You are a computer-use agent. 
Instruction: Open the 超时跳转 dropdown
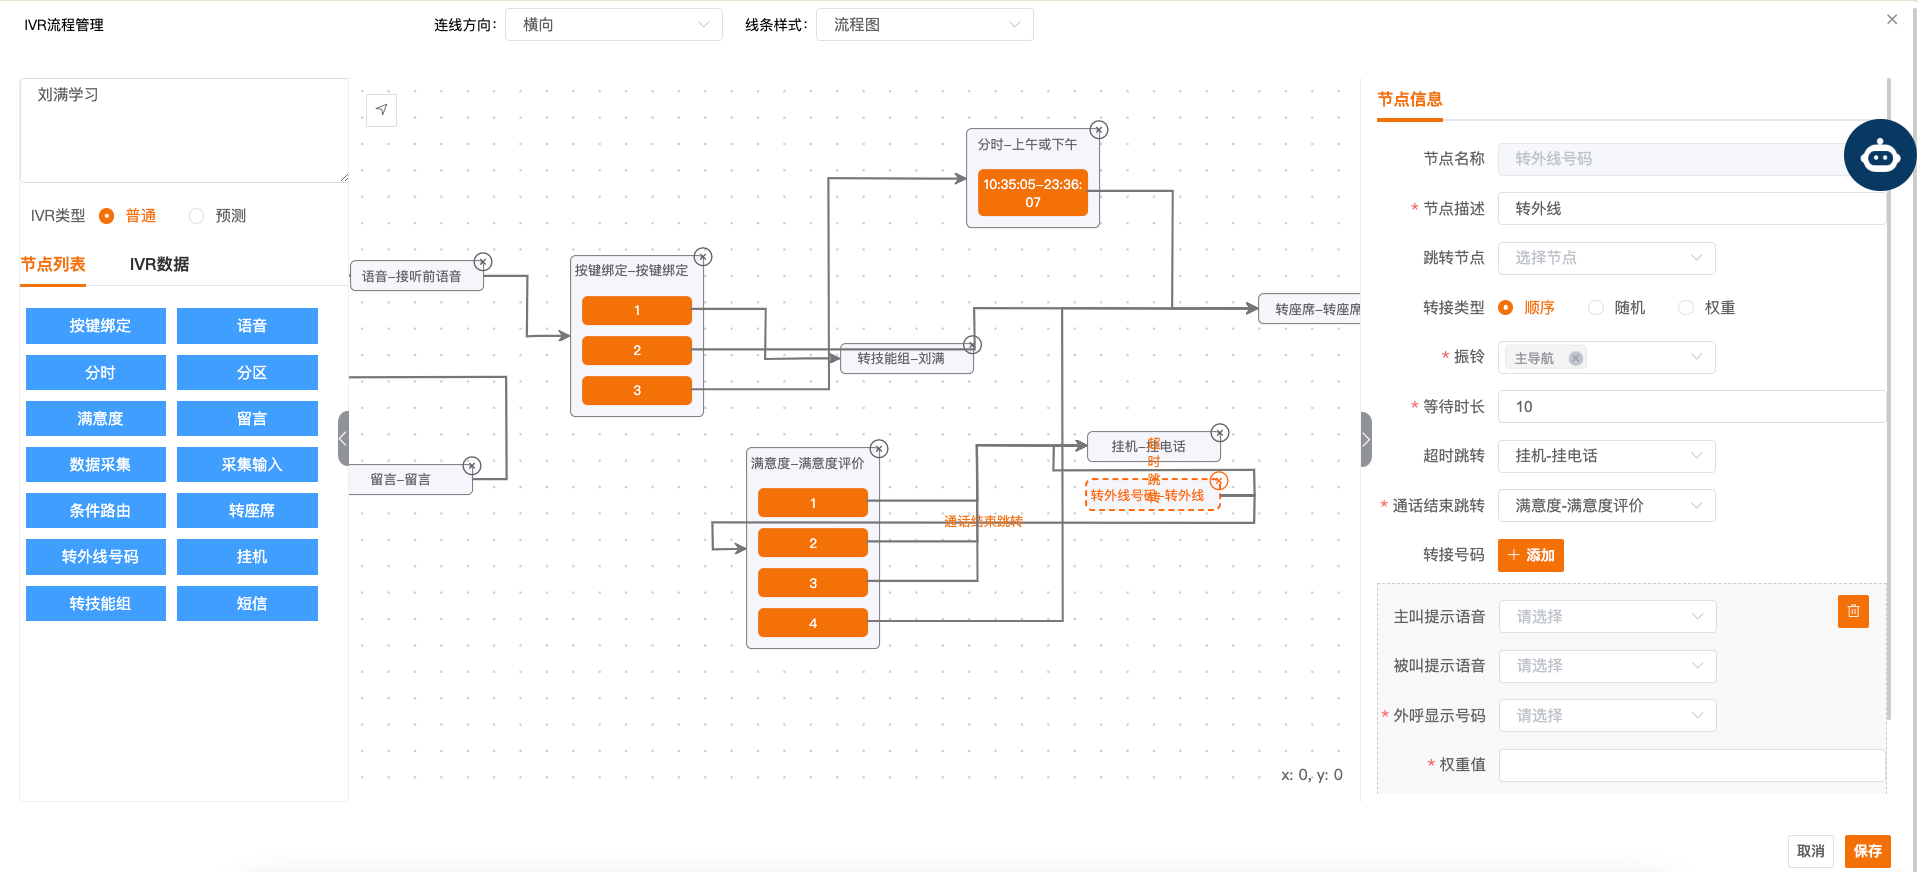coord(1606,456)
